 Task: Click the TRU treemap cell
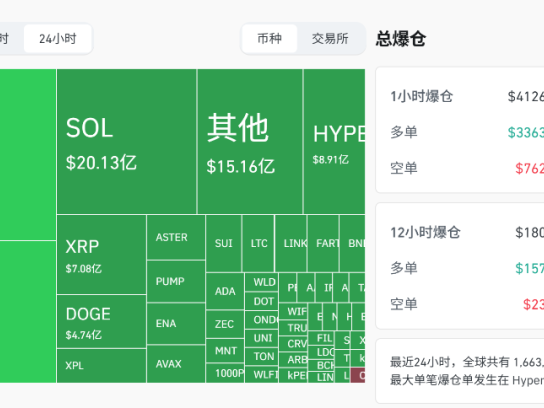click(x=293, y=328)
